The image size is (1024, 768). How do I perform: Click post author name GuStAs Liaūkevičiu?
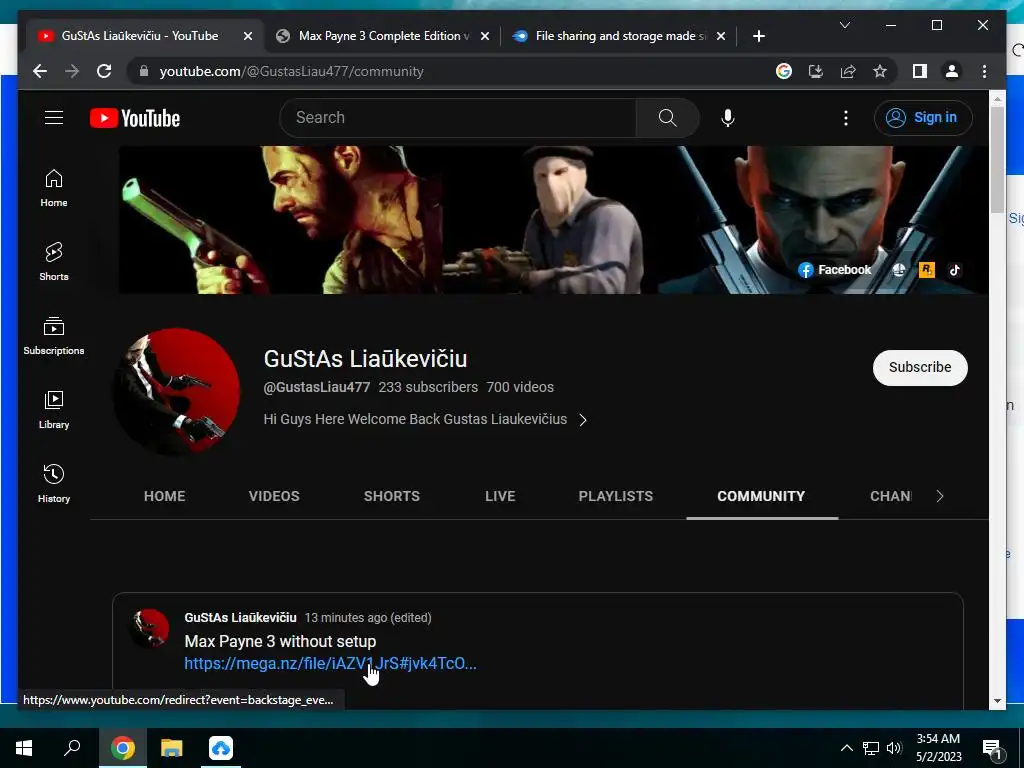[x=240, y=618]
